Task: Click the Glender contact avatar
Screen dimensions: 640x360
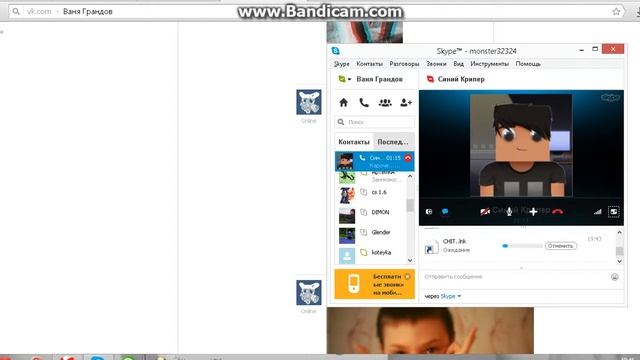Action: point(347,236)
